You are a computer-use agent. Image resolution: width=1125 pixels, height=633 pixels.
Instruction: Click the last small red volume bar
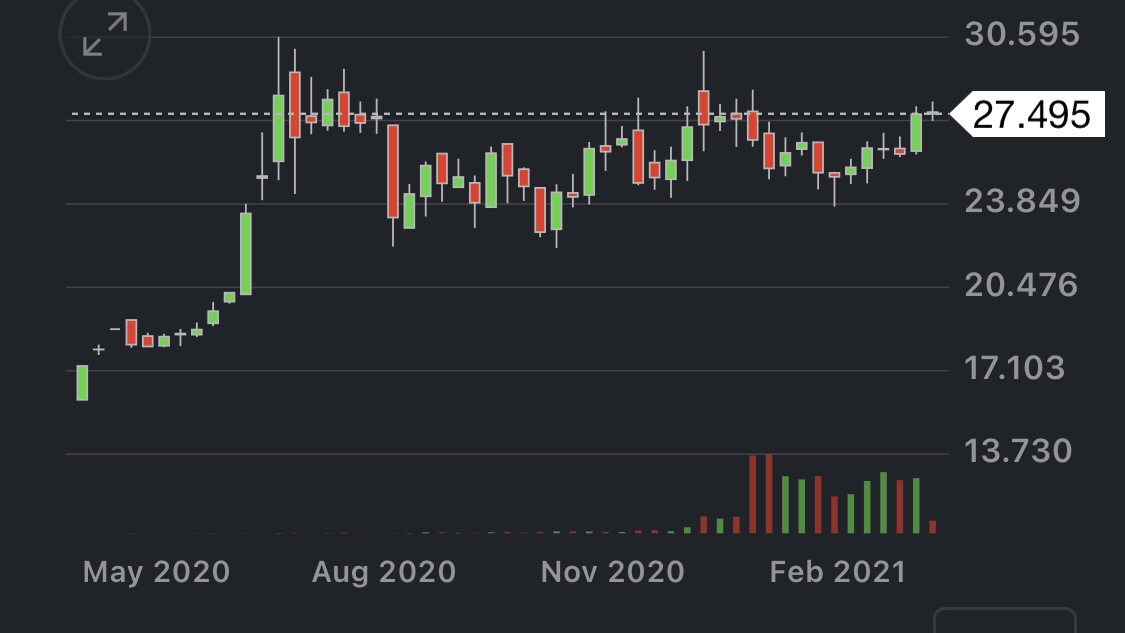[x=933, y=526]
